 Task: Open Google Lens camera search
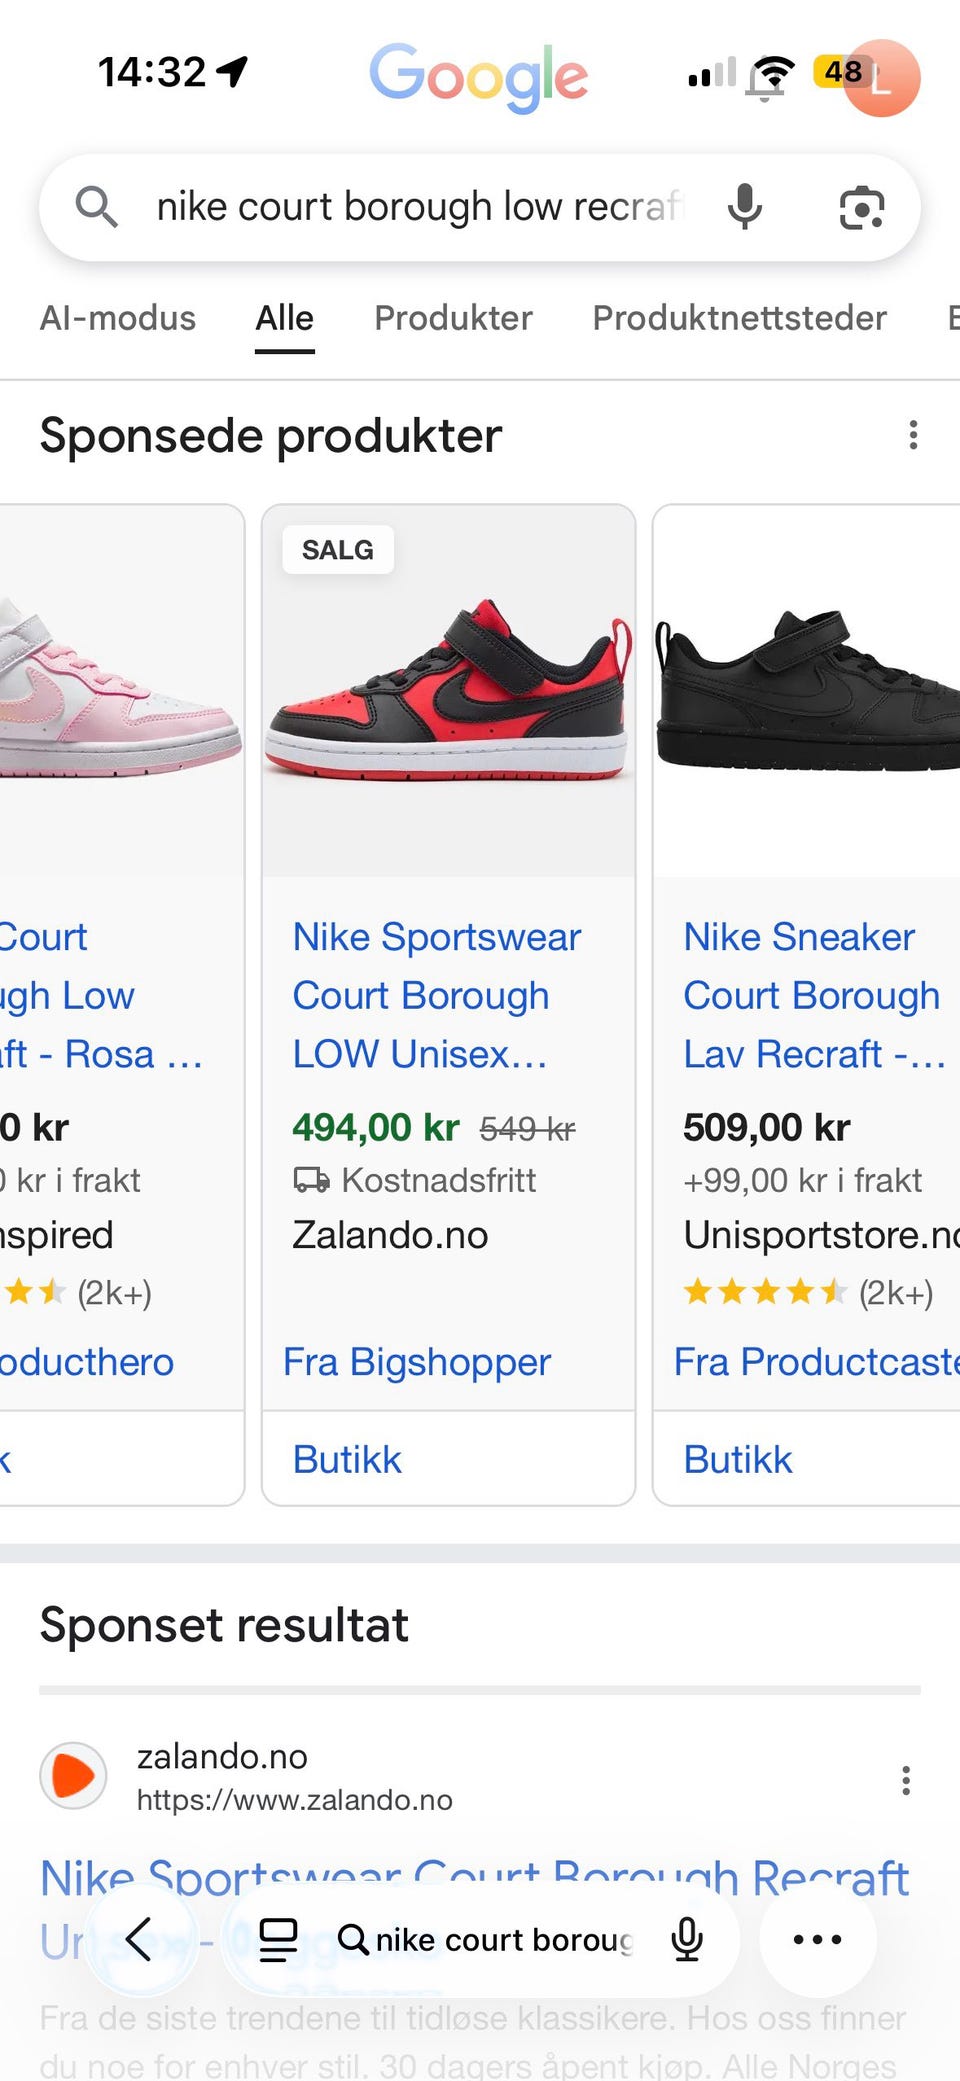point(861,207)
